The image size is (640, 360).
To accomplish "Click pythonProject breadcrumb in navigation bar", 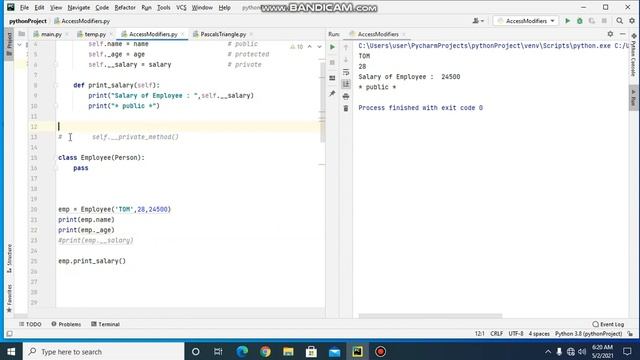I will 28,21.
